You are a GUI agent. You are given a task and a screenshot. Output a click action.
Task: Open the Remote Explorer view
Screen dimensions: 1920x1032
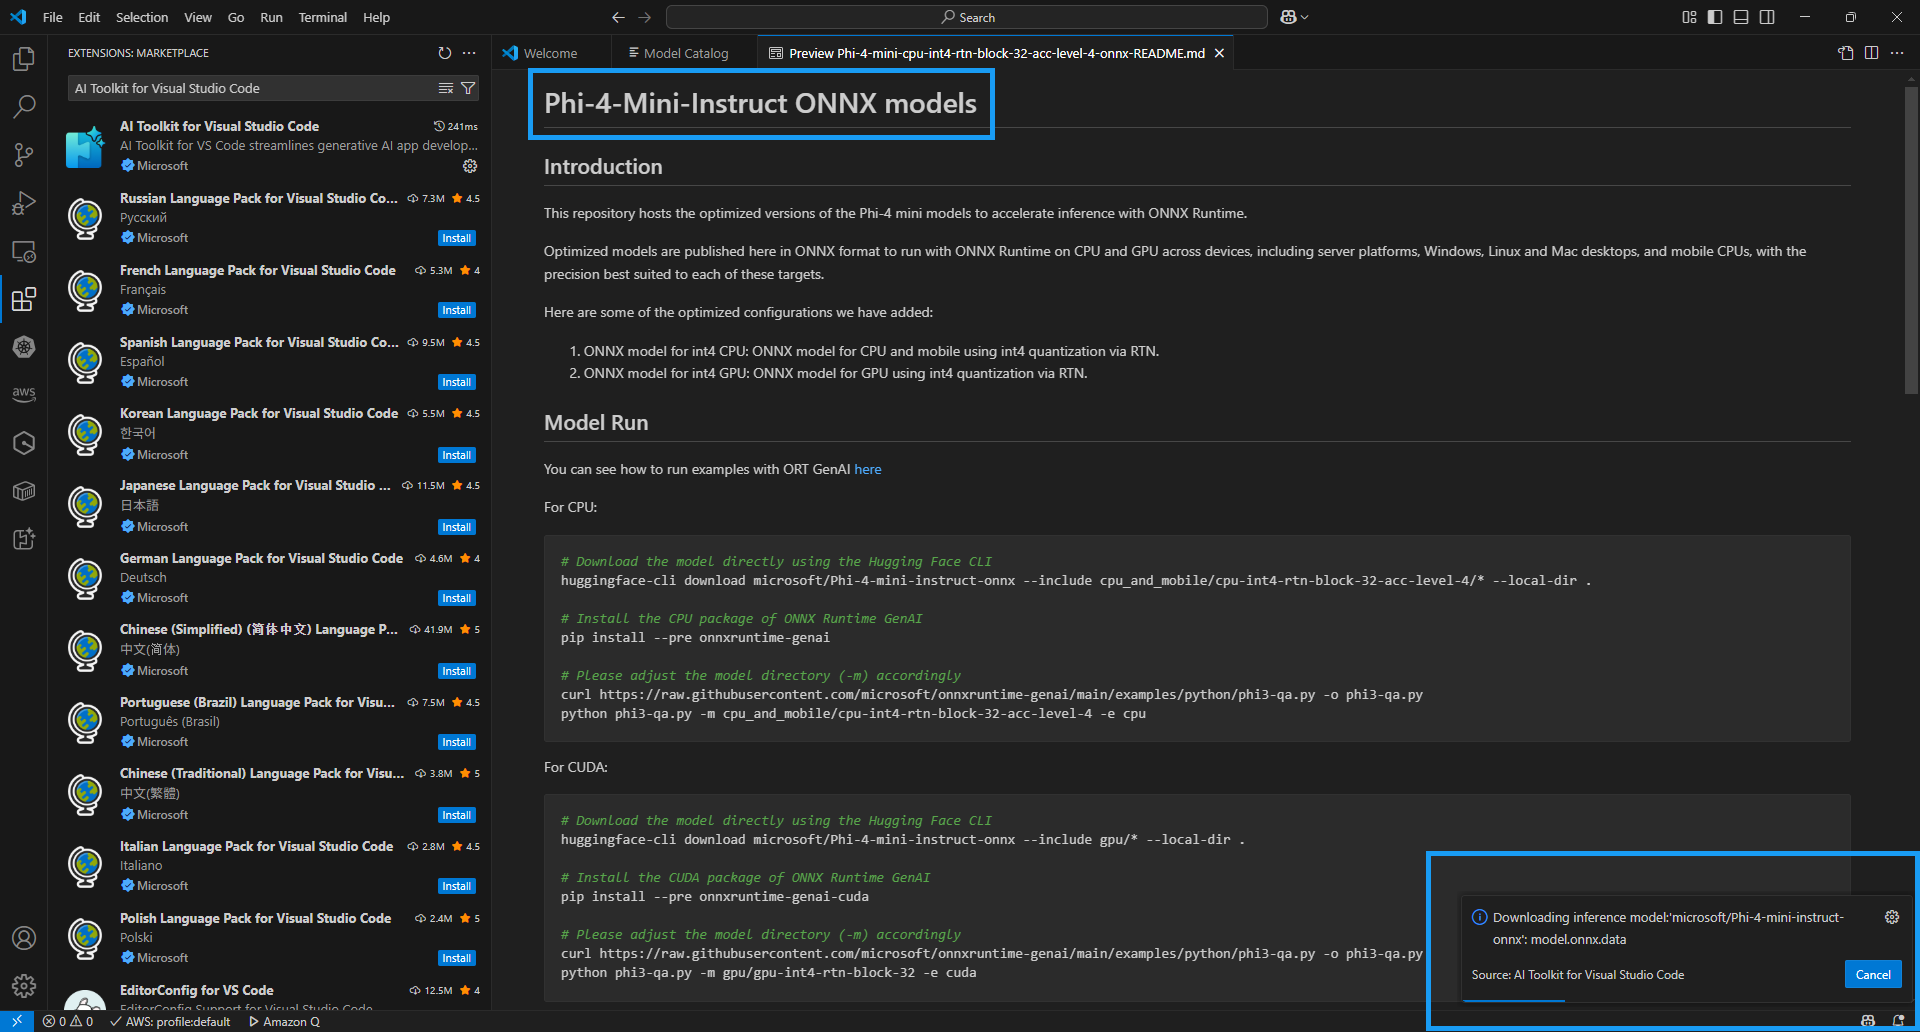point(24,251)
